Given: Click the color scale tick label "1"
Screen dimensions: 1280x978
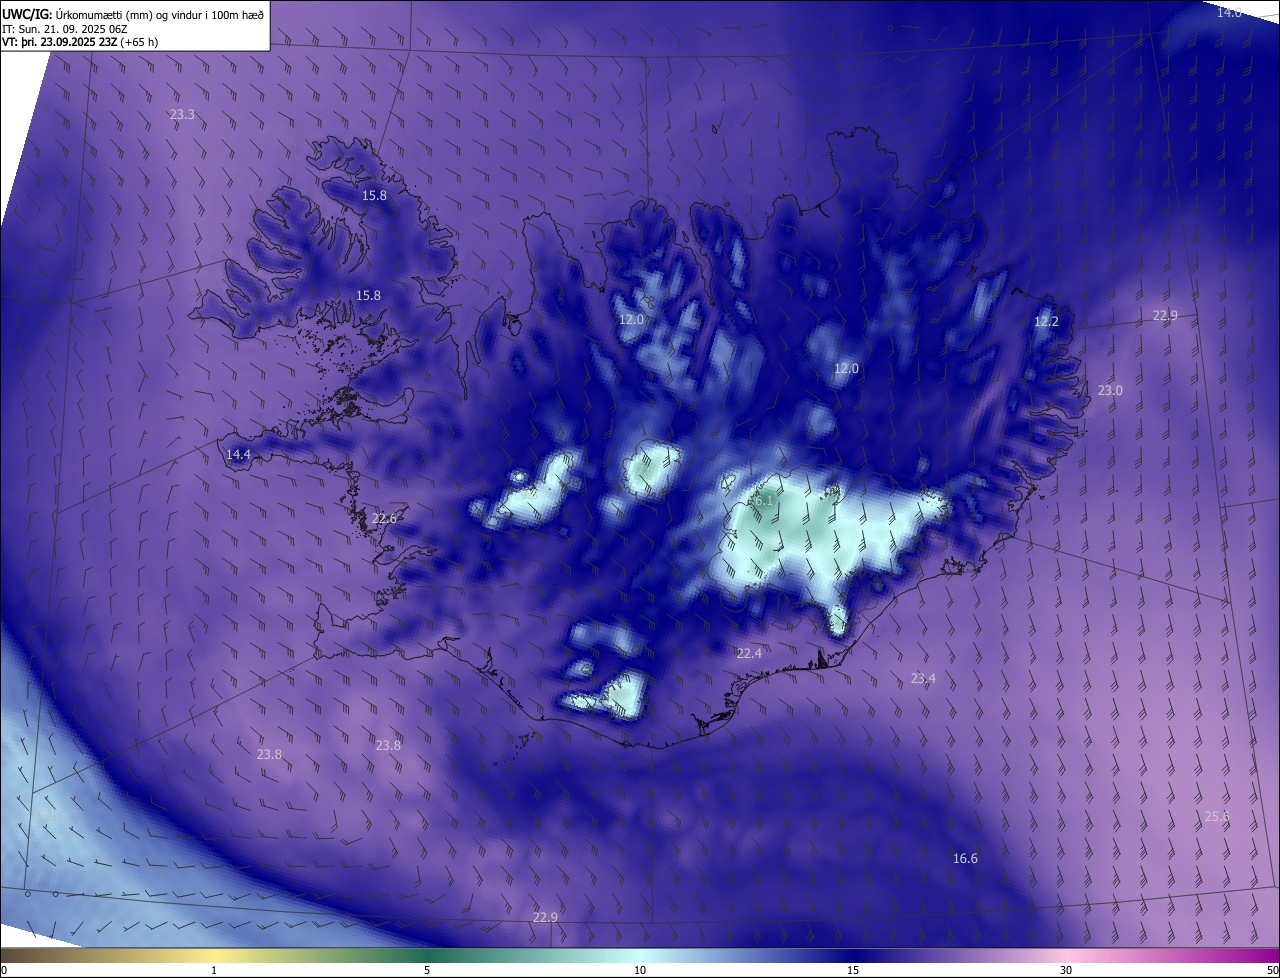Looking at the screenshot, I should 214,971.
